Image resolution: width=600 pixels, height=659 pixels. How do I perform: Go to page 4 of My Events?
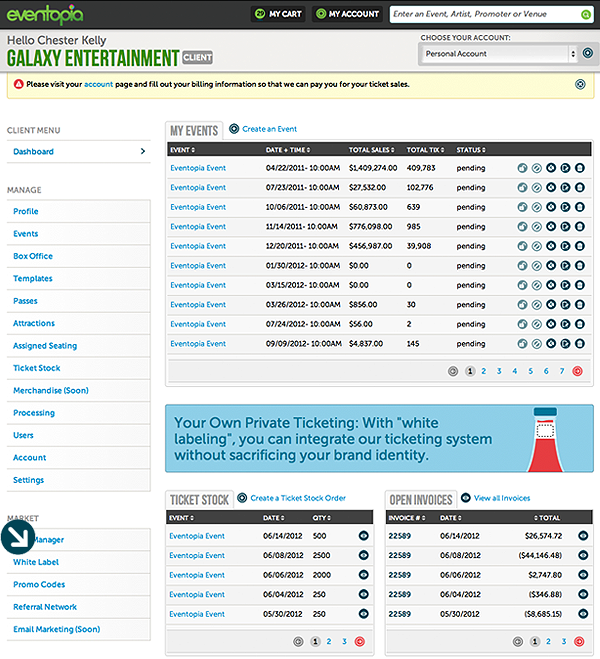515,371
